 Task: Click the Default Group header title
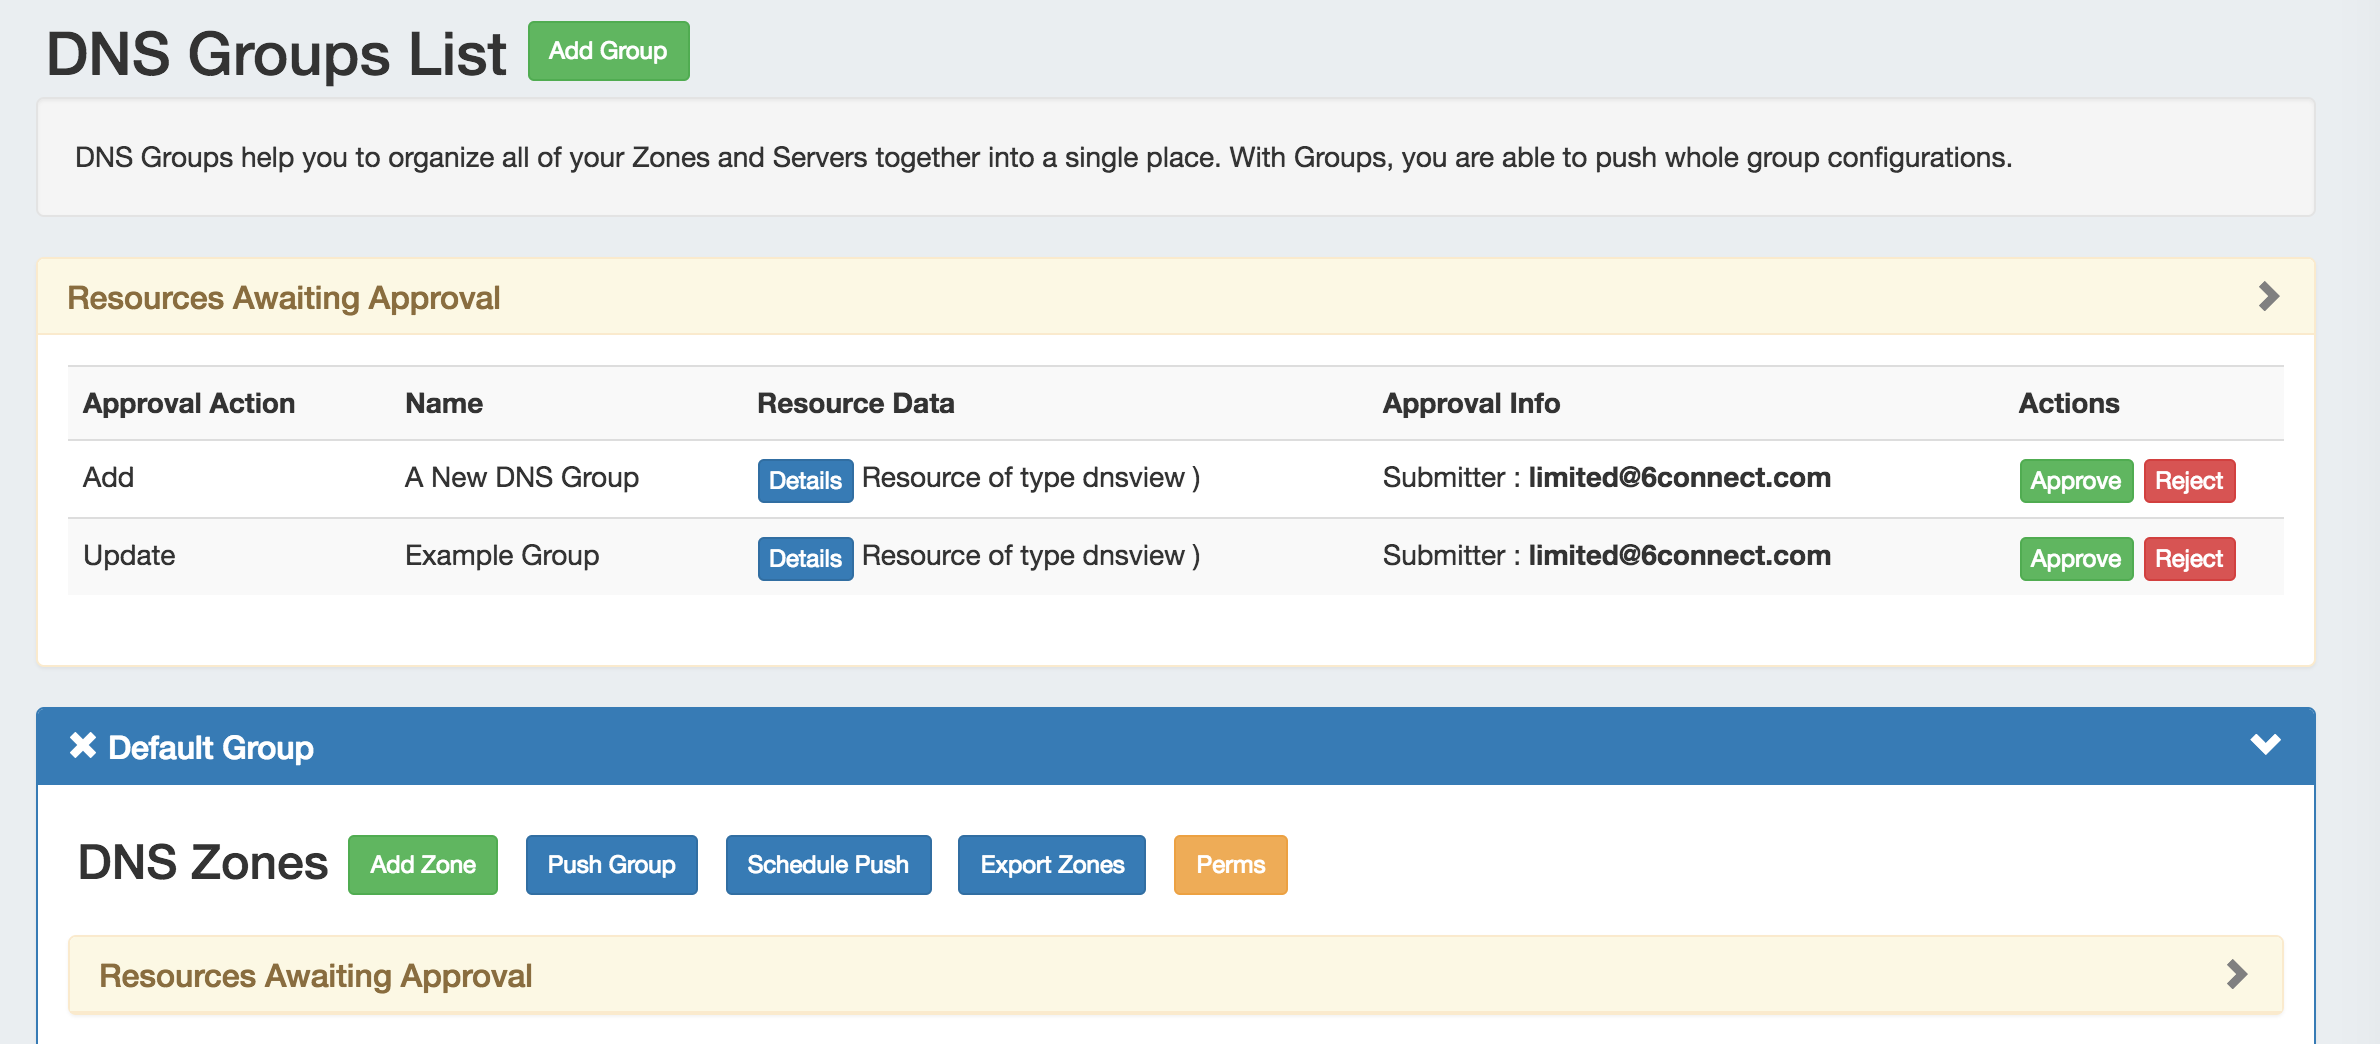click(x=211, y=748)
